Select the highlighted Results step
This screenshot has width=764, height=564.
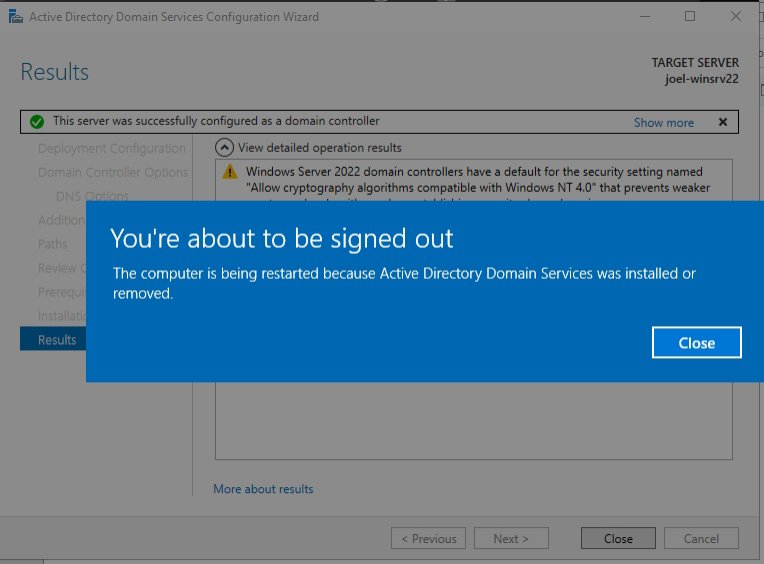click(x=57, y=340)
